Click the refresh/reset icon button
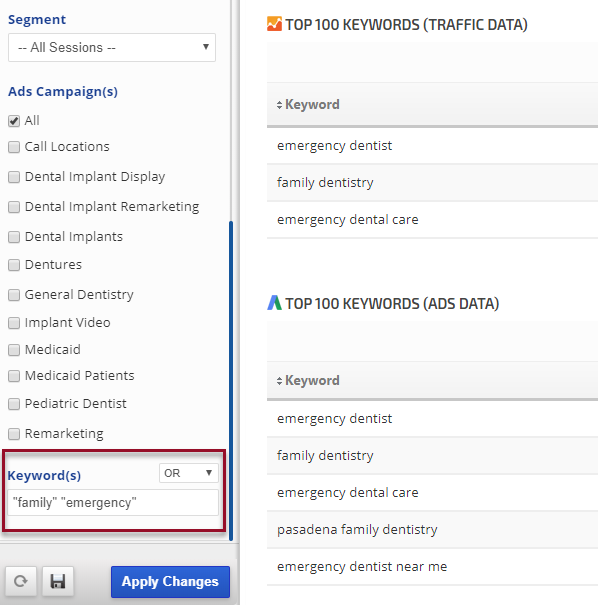Image resolution: width=598 pixels, height=605 pixels. pyautogui.click(x=20, y=581)
